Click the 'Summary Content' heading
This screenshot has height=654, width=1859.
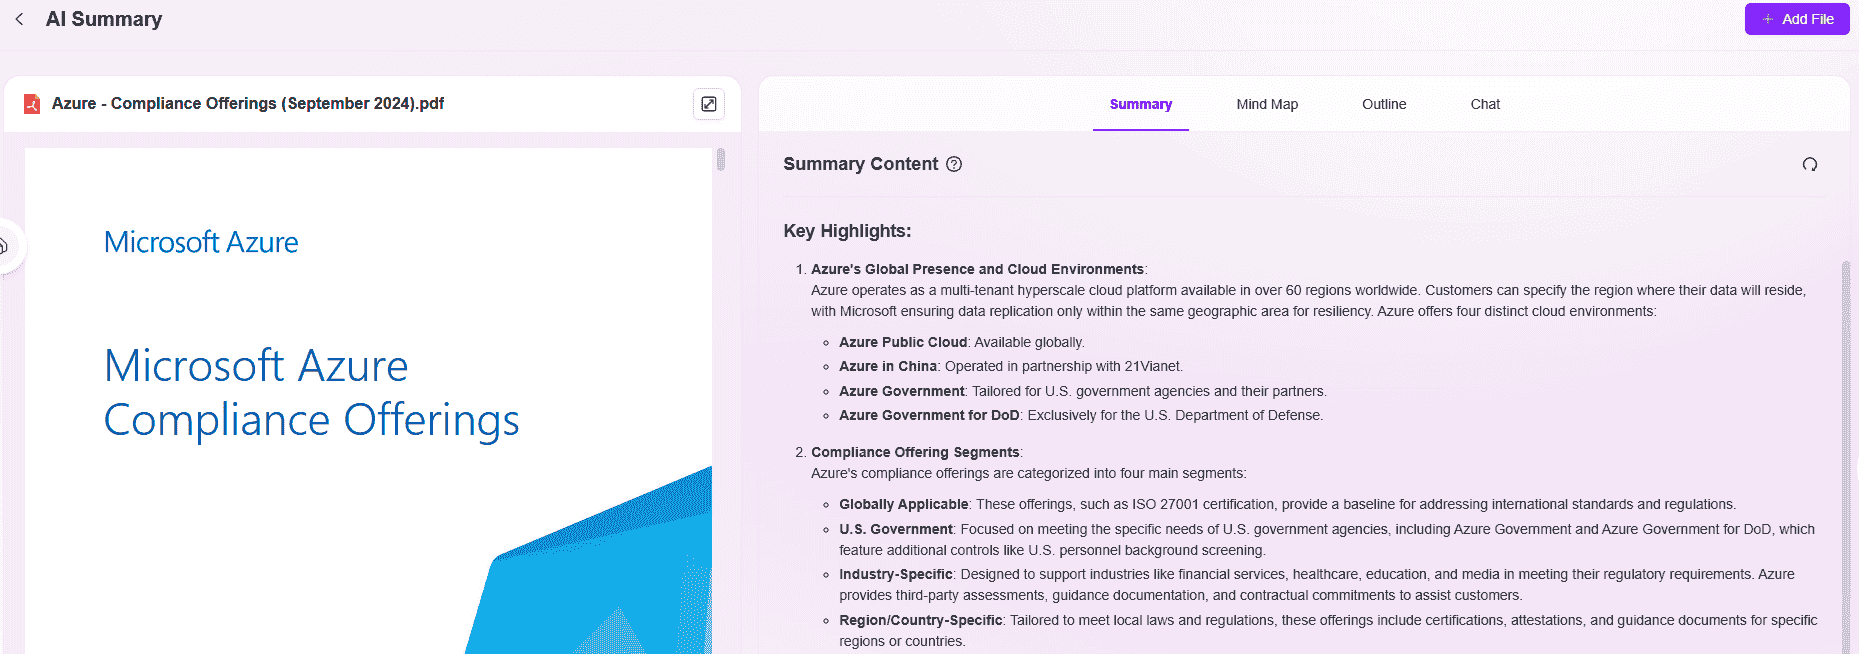tap(861, 164)
